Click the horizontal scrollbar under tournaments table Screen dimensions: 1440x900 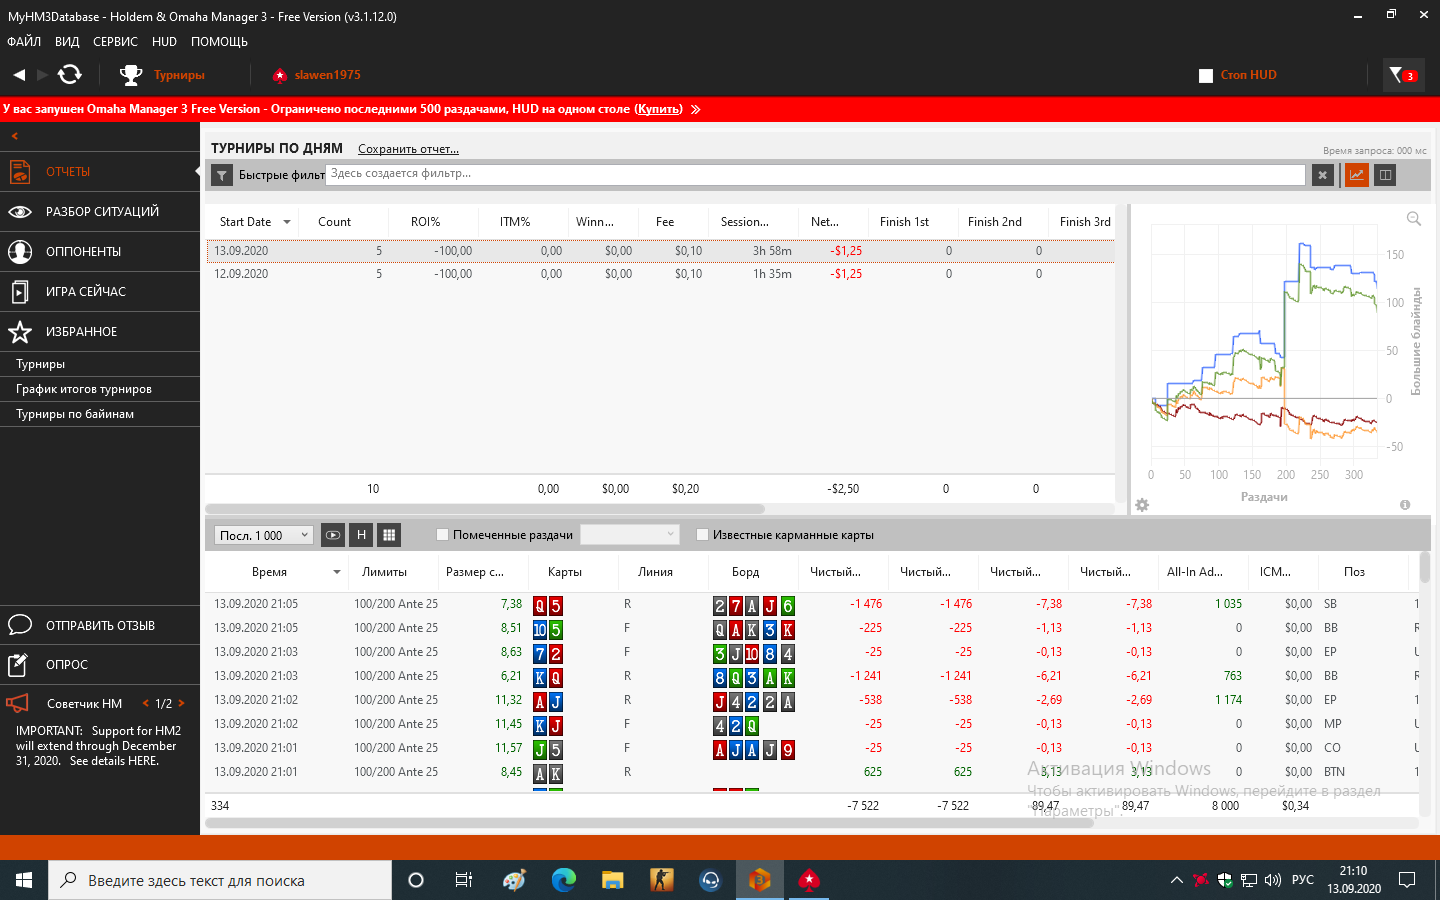tap(485, 509)
